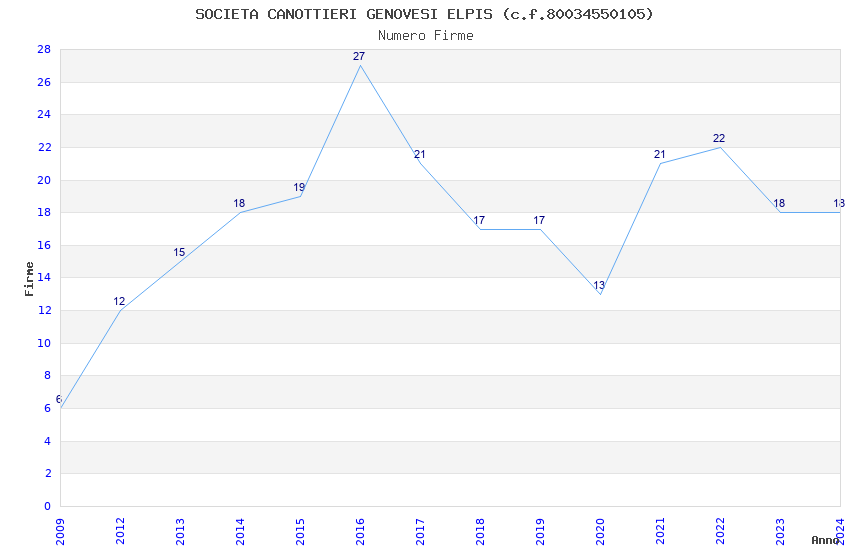Click the chart title 'SOCIETA CANOTTIERI GENOVESI ELPIS'
This screenshot has width=850, height=550.
344,14
